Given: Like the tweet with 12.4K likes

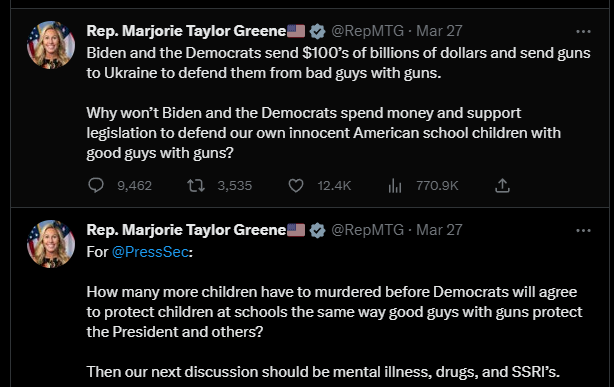Looking at the screenshot, I should tap(296, 185).
